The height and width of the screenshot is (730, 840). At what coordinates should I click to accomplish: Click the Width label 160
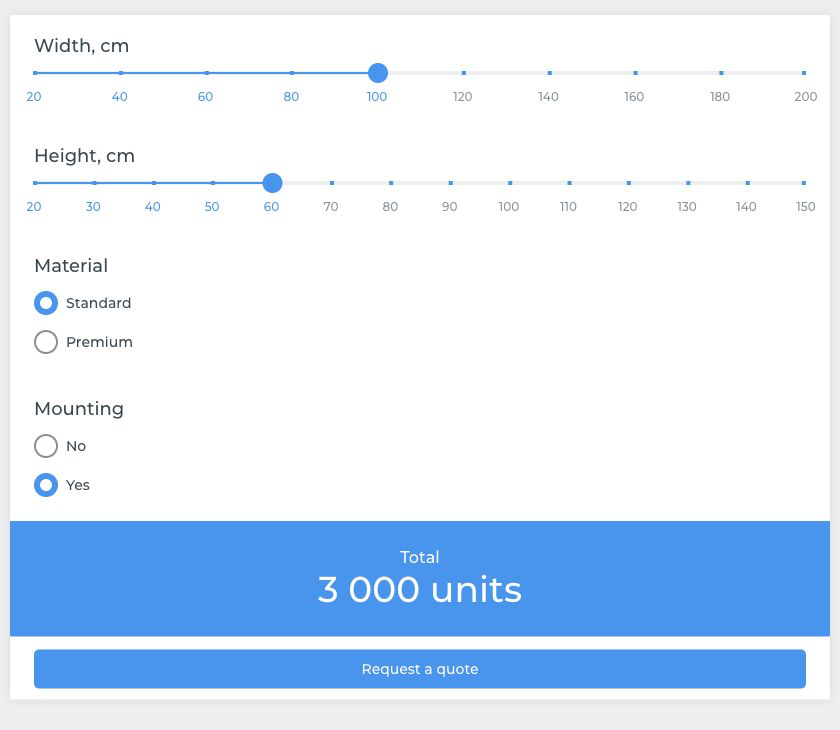[x=634, y=97]
